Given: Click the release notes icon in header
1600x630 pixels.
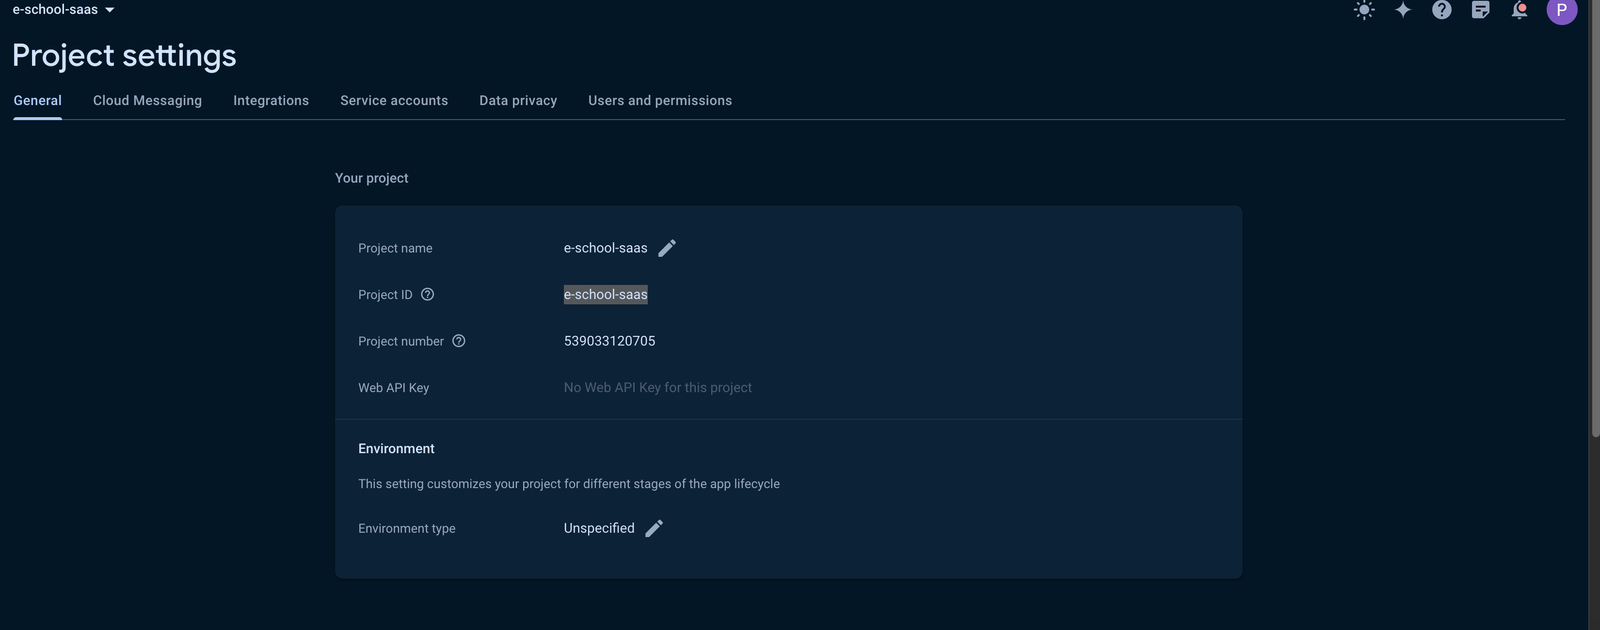Looking at the screenshot, I should [x=1480, y=10].
